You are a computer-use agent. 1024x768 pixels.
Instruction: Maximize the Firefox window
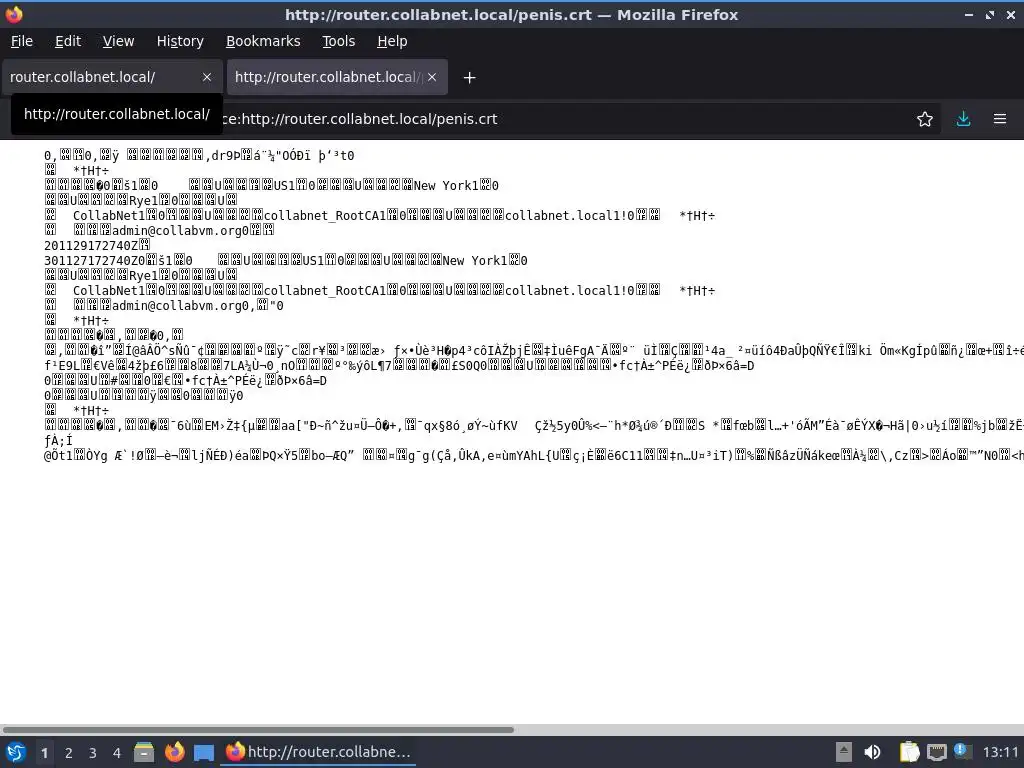990,14
